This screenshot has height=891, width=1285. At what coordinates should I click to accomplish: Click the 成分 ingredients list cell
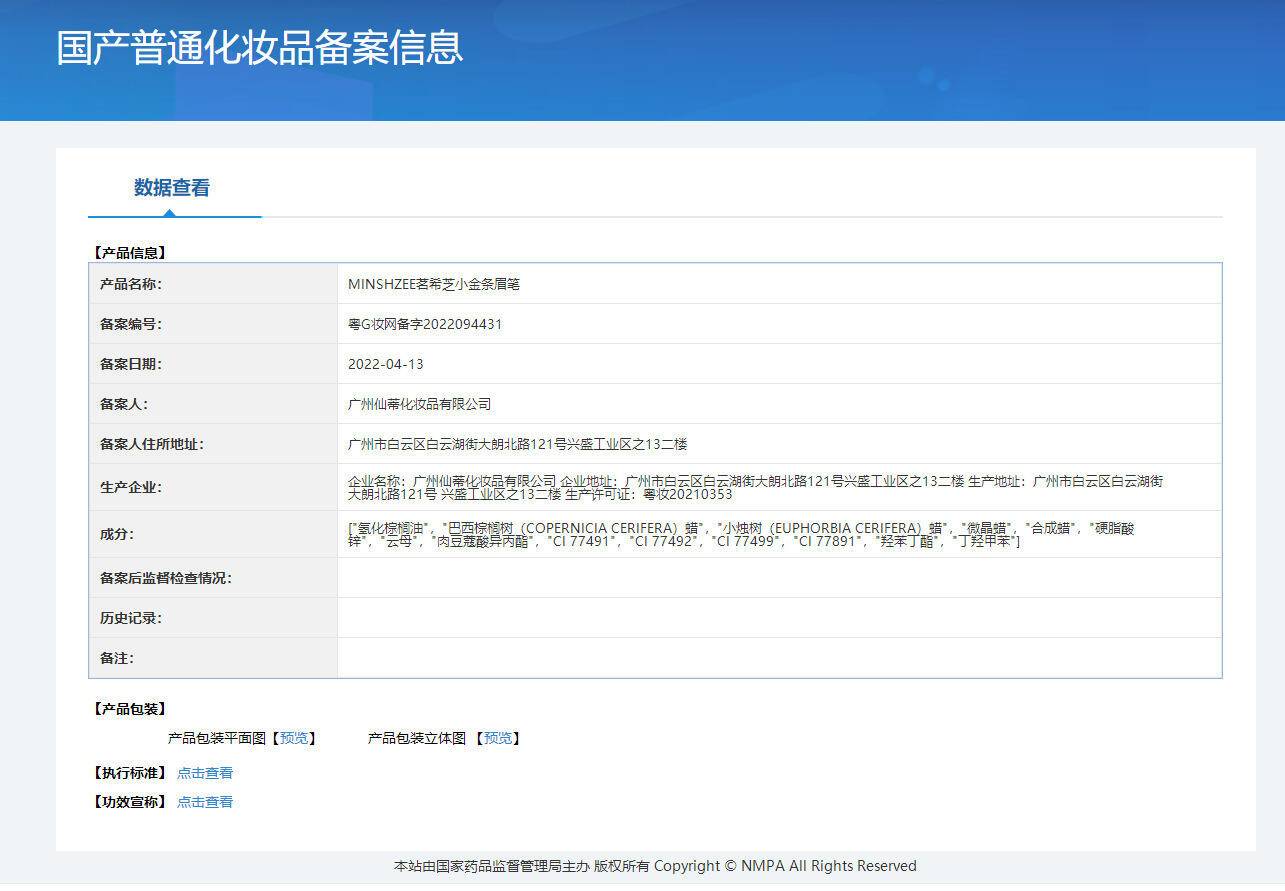coord(780,534)
